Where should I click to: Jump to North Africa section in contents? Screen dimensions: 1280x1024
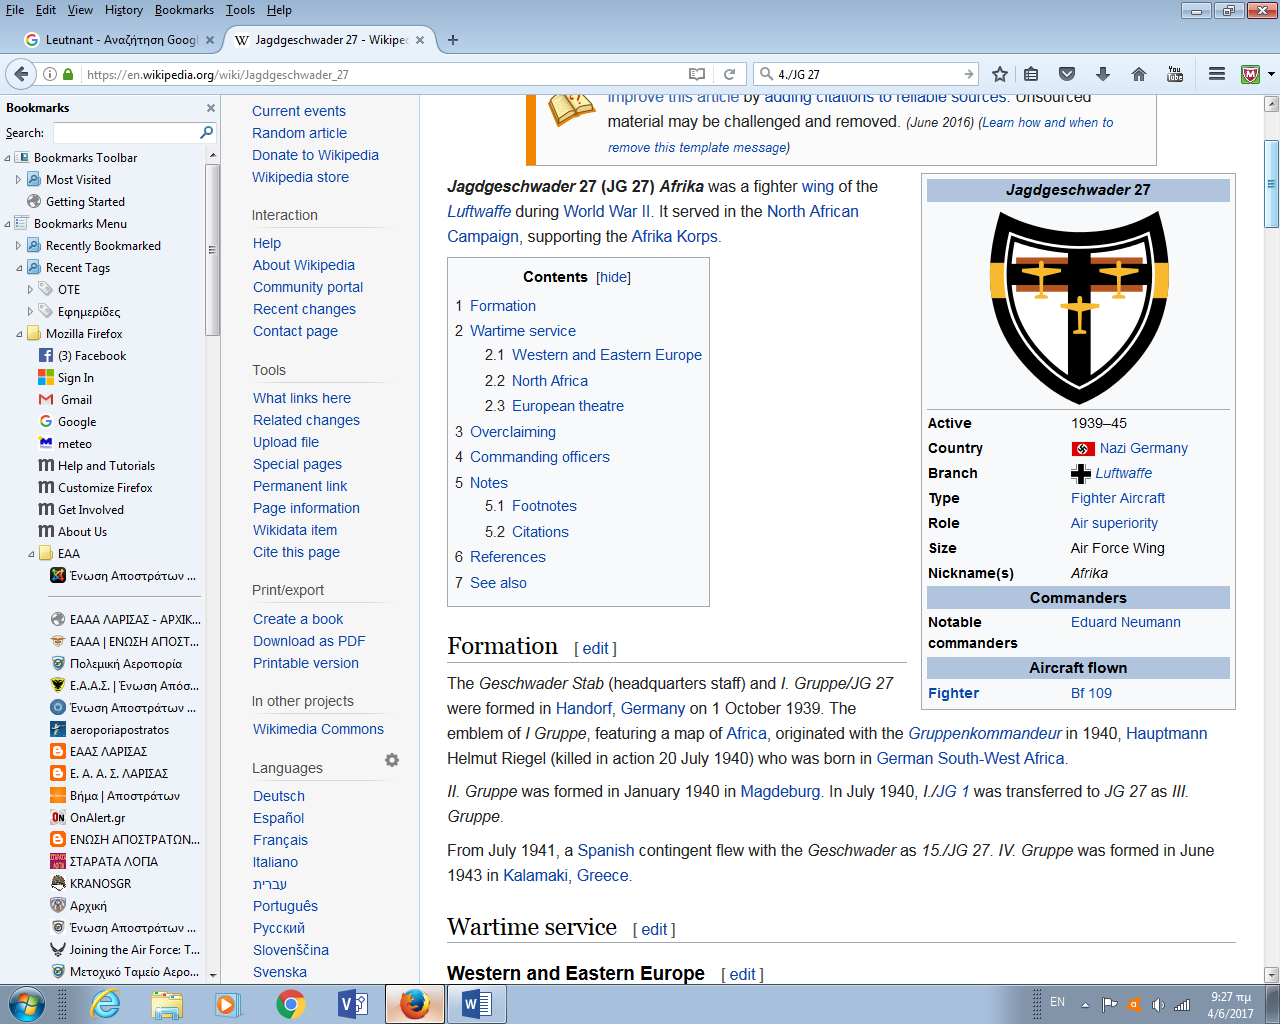pyautogui.click(x=550, y=381)
